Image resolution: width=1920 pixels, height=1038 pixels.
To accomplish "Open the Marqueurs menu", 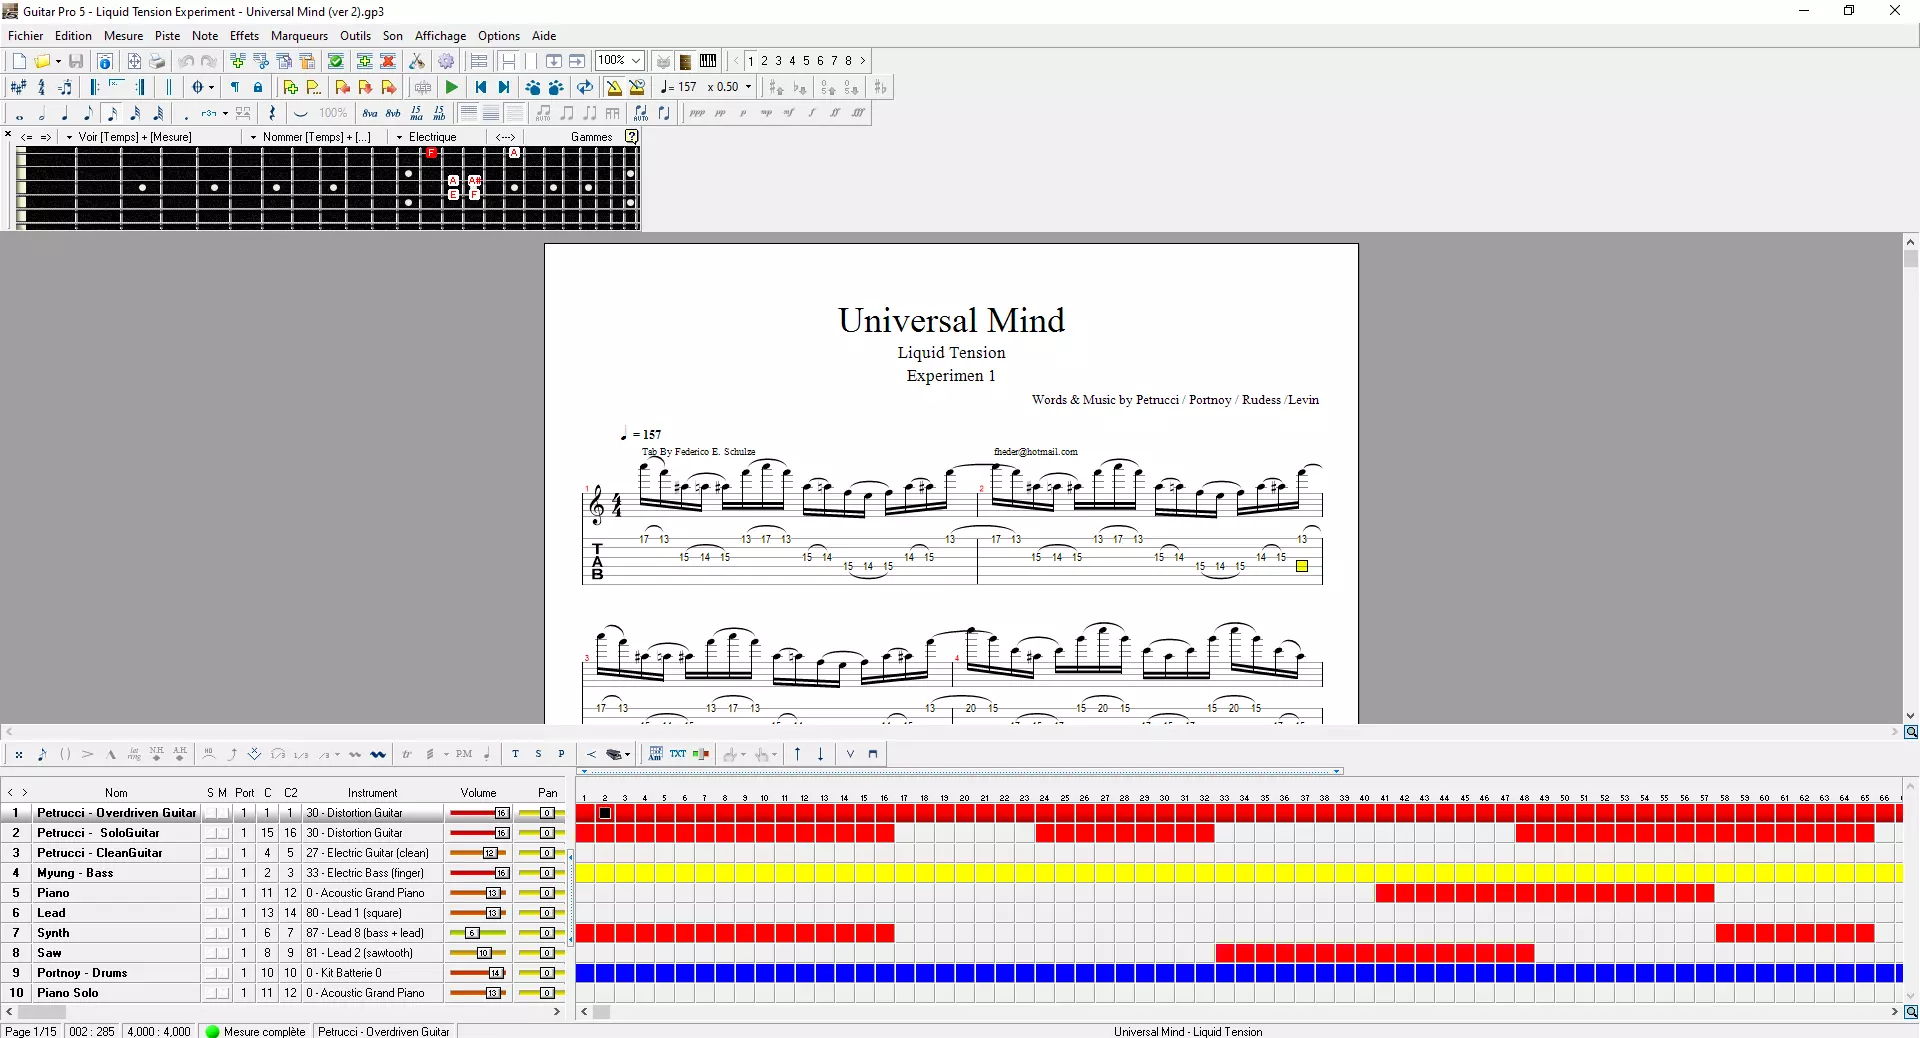I will (299, 35).
